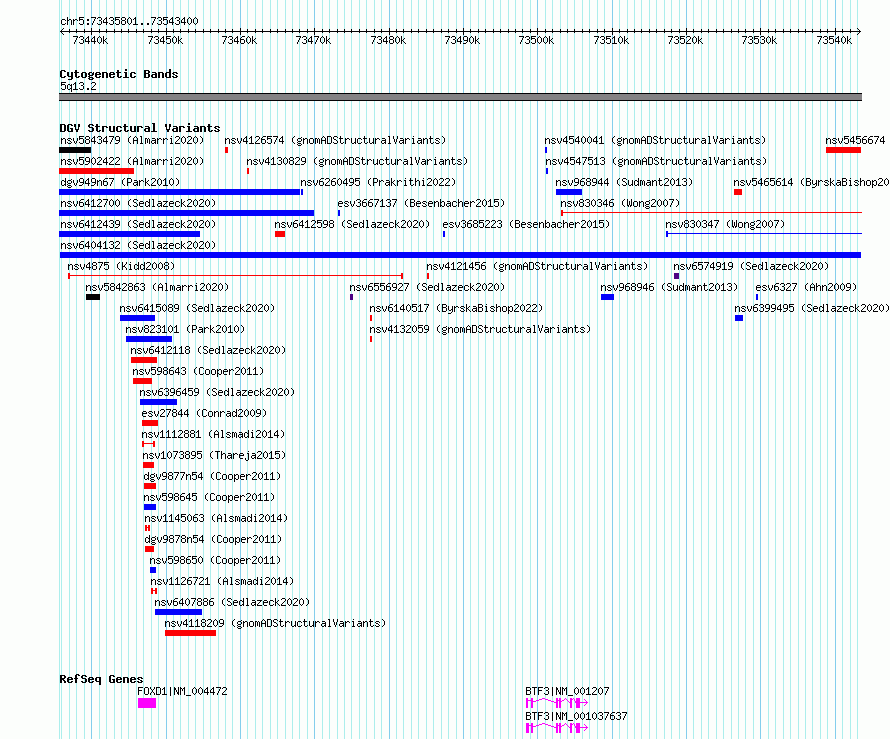Click nsv6407886 (Sedlazeck2020) label
Screen dimensions: 890x739
click(x=232, y=602)
